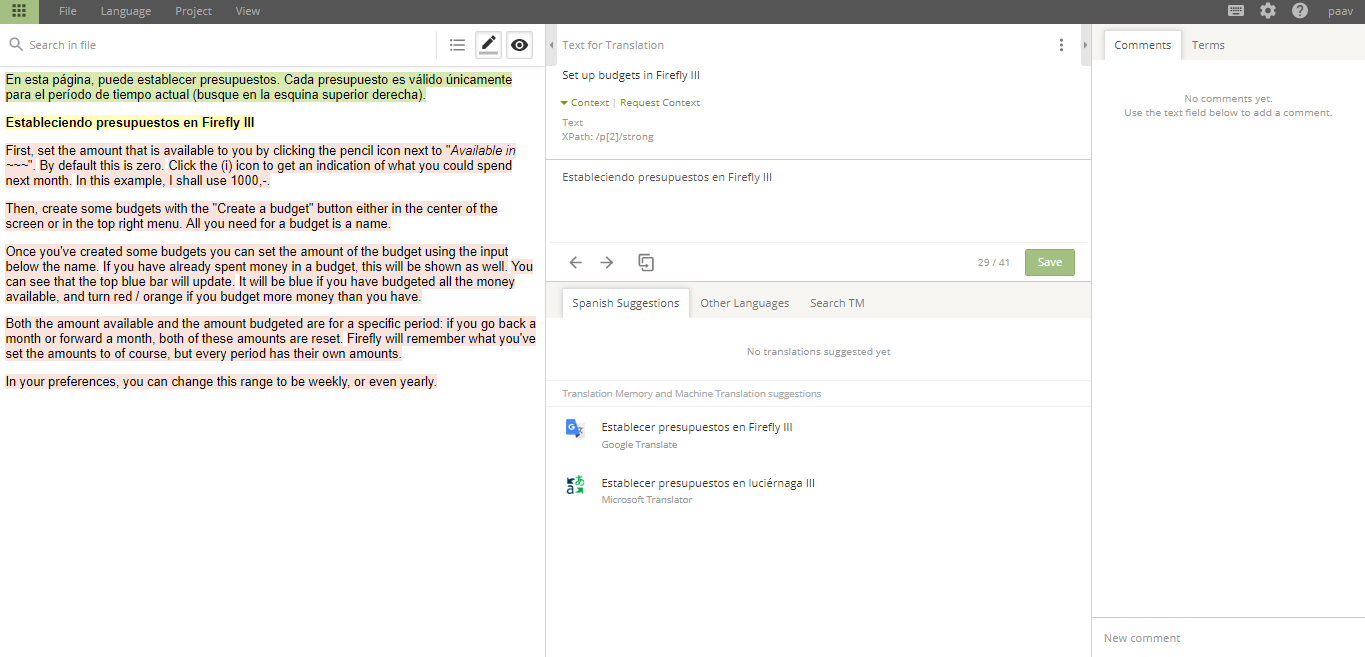Screen dimensions: 1365x657
Task: Go to previous string arrow
Action: [x=576, y=262]
